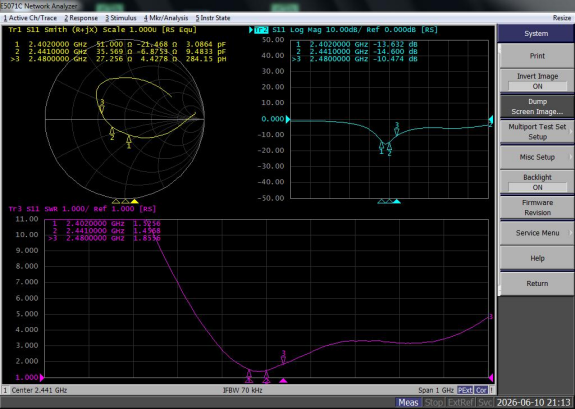Select the active yellow marker triangle below the Smith chart

click(x=135, y=201)
